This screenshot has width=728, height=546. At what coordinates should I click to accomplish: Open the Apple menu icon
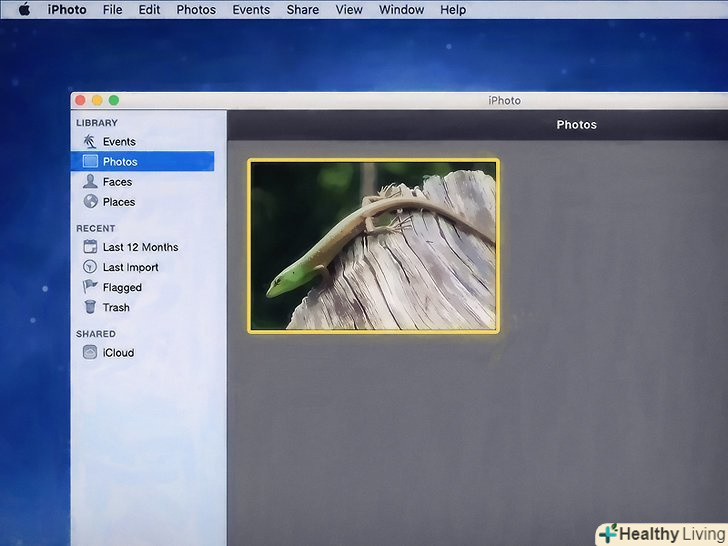pyautogui.click(x=24, y=10)
